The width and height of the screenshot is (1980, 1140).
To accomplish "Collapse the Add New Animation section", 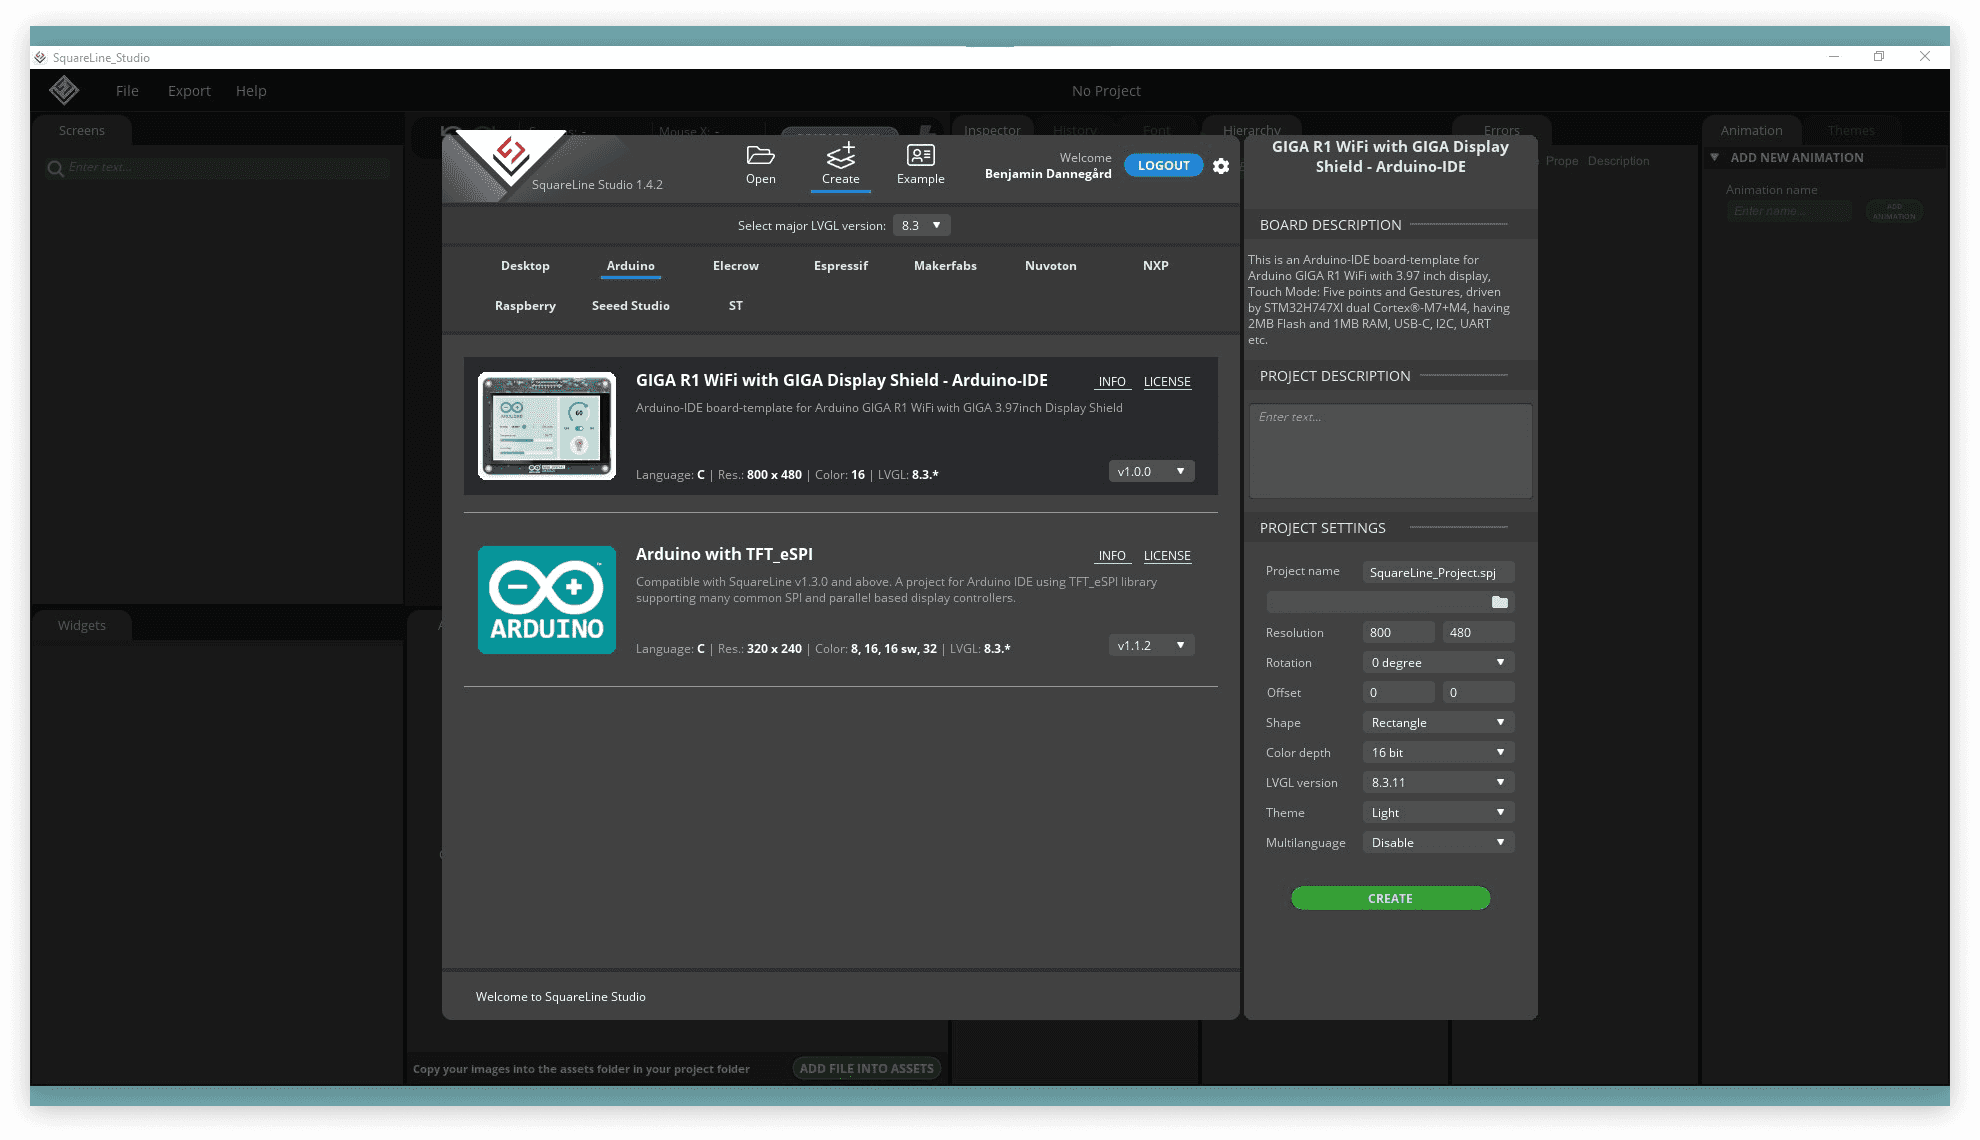I will pyautogui.click(x=1714, y=158).
